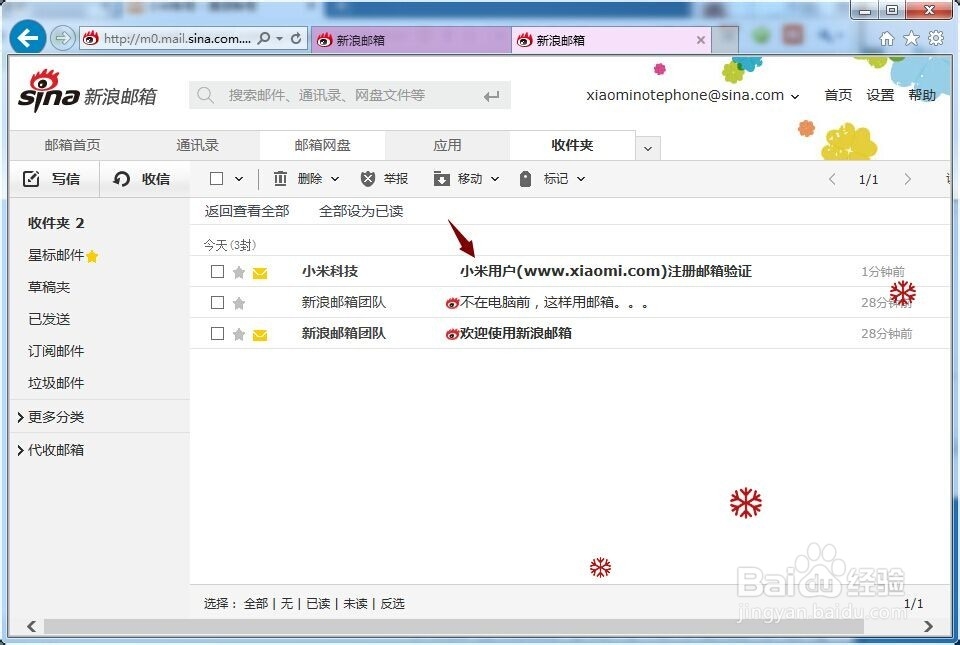The width and height of the screenshot is (960, 645).
Task: Tick the checkbox of the first 新浪邮箱团队 email
Action: pos(217,302)
